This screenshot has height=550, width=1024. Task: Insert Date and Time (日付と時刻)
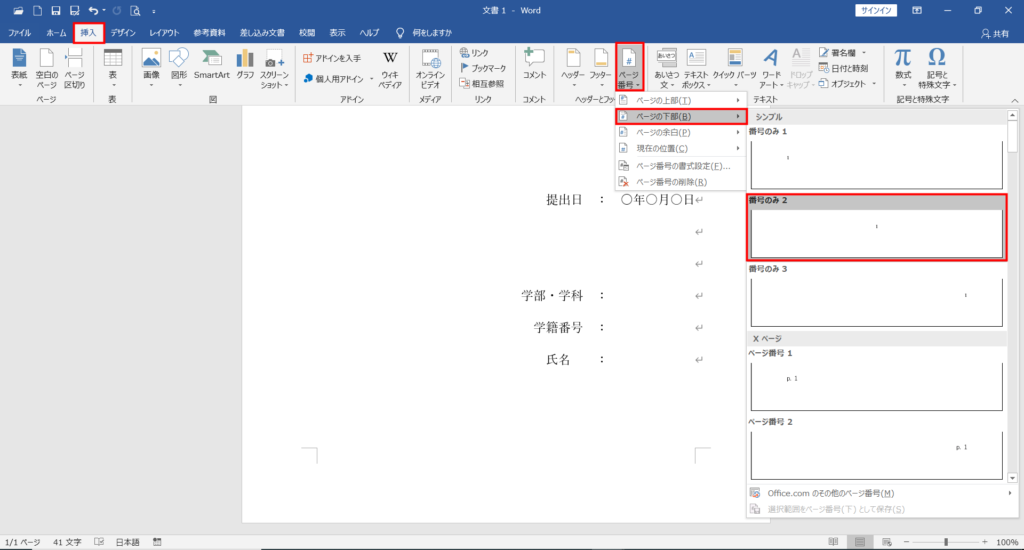843,68
